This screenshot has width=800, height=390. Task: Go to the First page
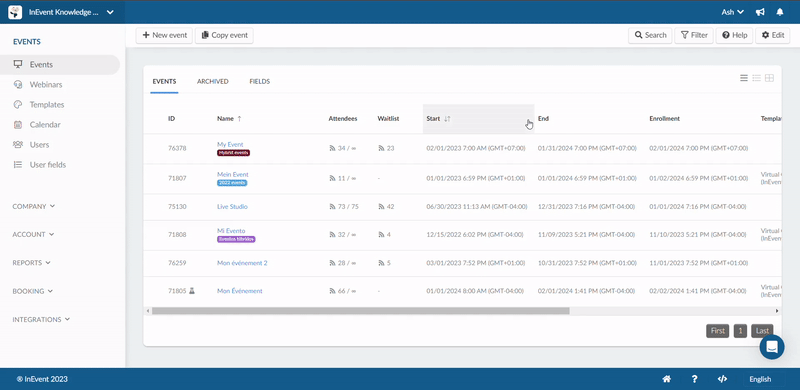coord(717,331)
